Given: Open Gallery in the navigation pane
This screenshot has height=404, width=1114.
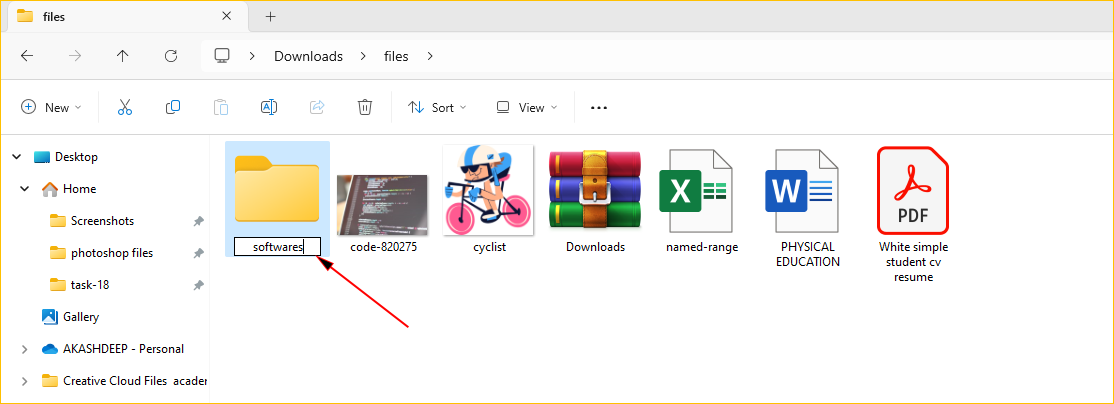Looking at the screenshot, I should [x=80, y=317].
